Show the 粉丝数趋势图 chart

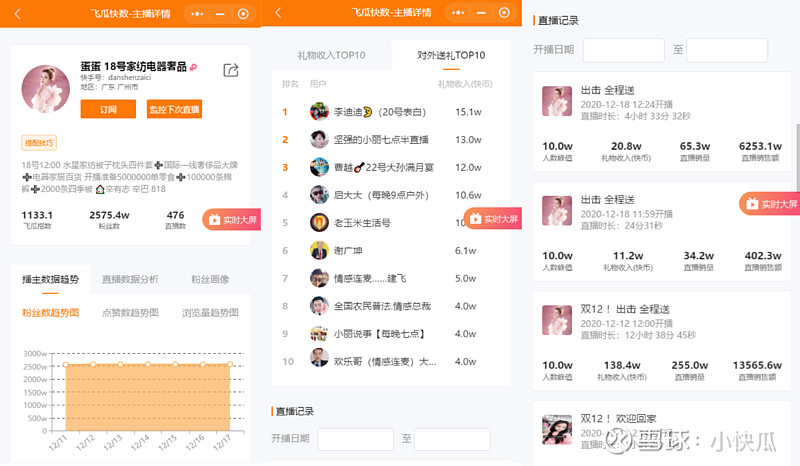51,312
